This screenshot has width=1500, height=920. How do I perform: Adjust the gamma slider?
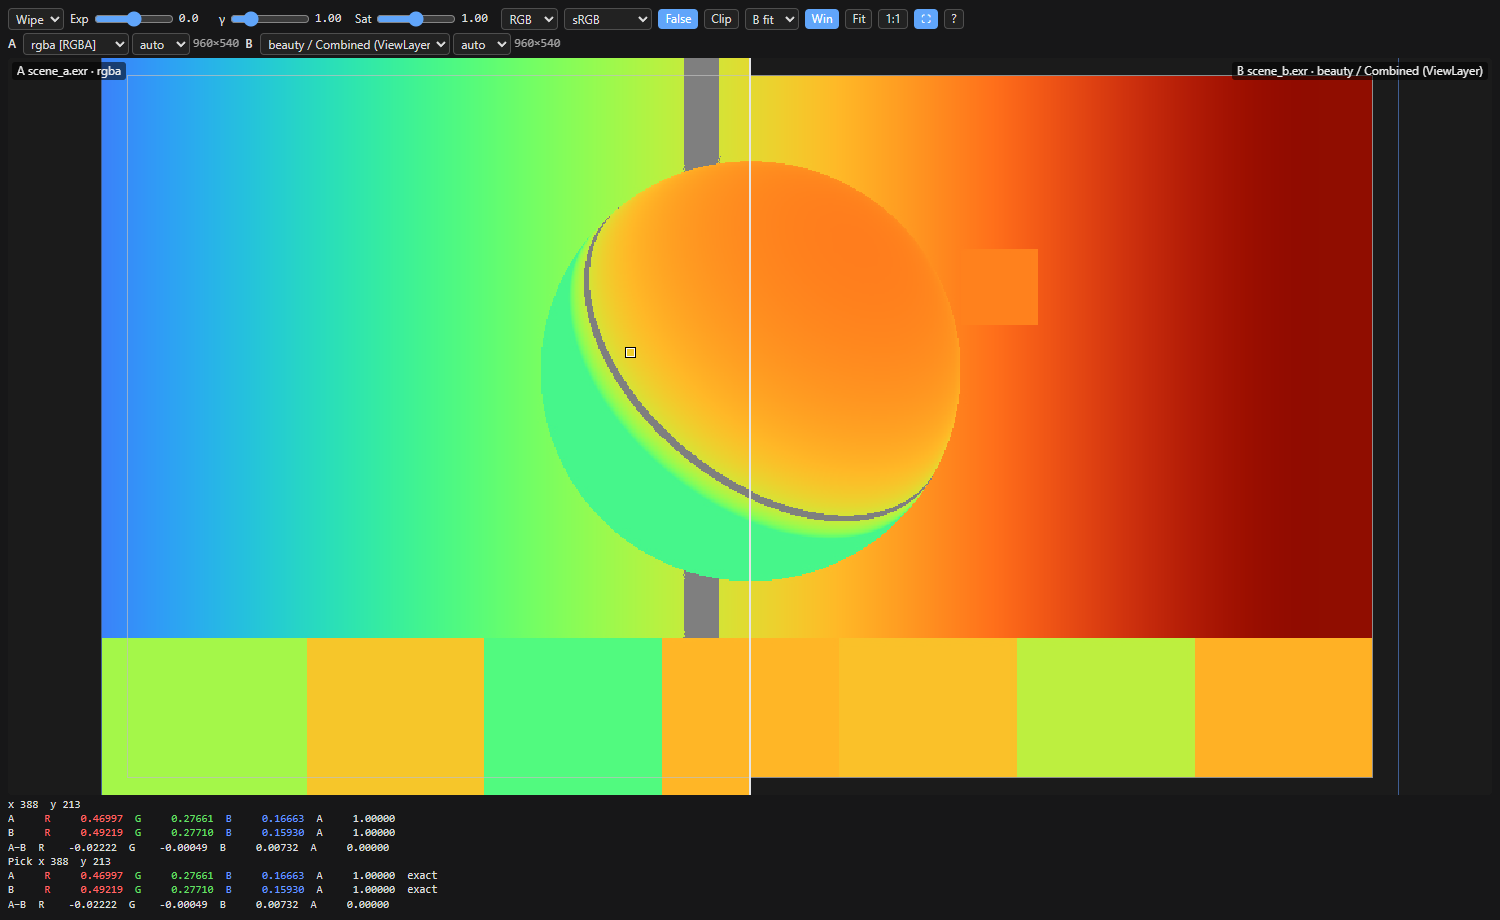pos(270,19)
